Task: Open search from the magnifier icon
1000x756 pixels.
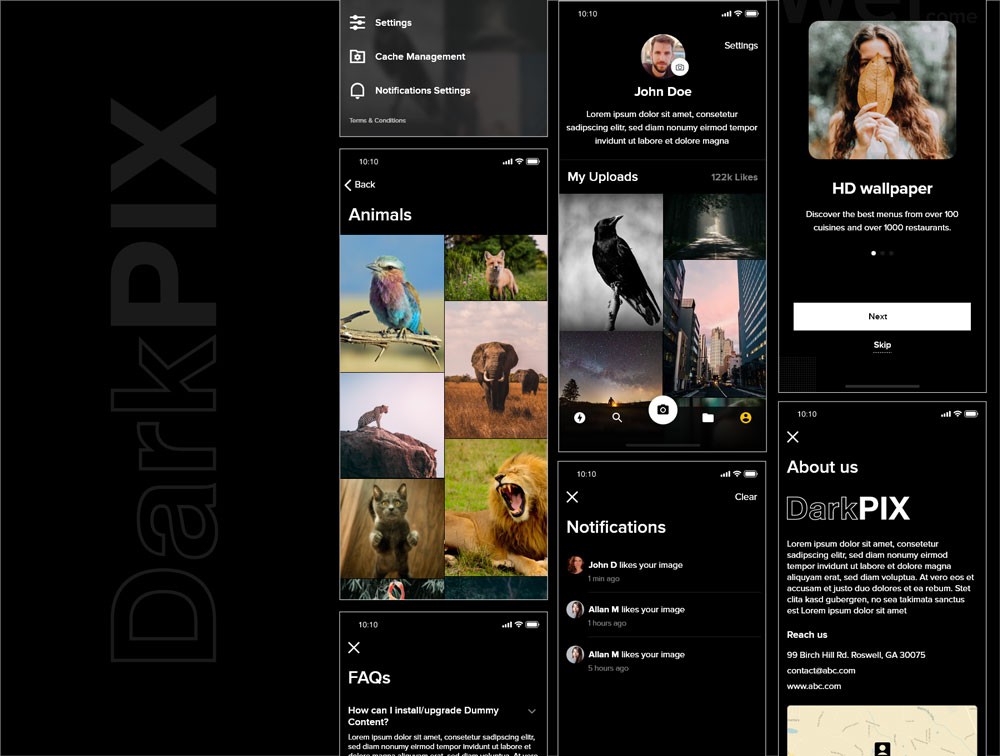Action: (617, 418)
